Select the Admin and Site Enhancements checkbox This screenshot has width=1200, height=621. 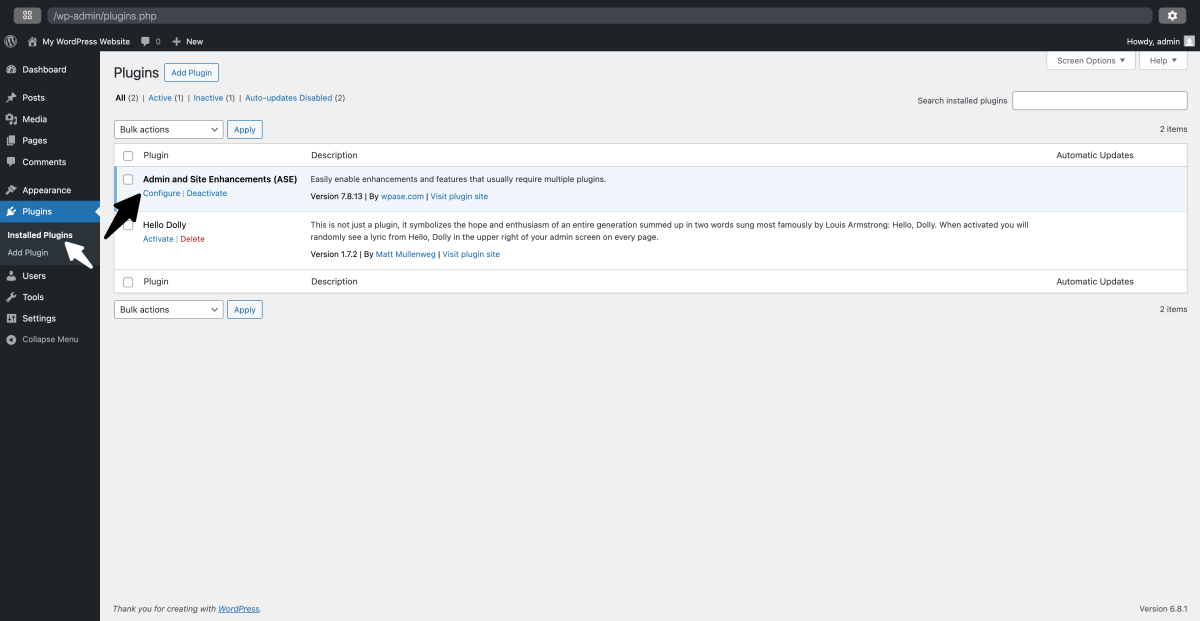128,179
